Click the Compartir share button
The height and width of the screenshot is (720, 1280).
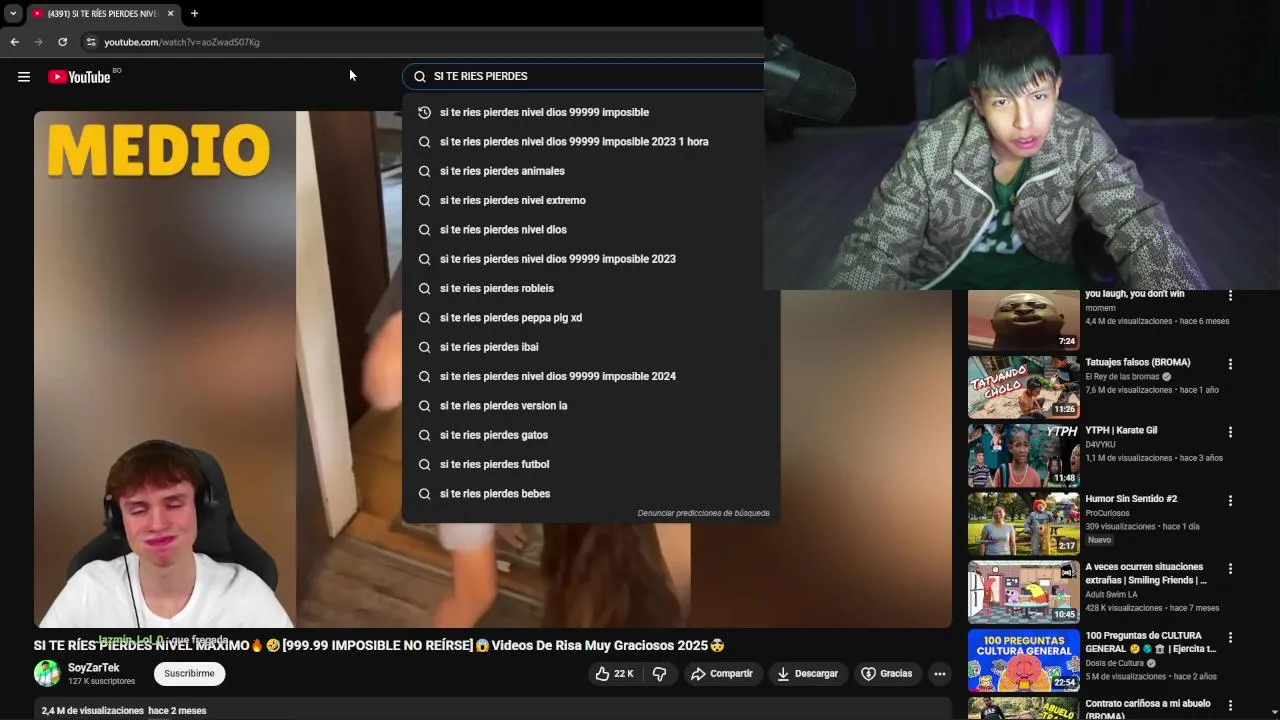721,674
